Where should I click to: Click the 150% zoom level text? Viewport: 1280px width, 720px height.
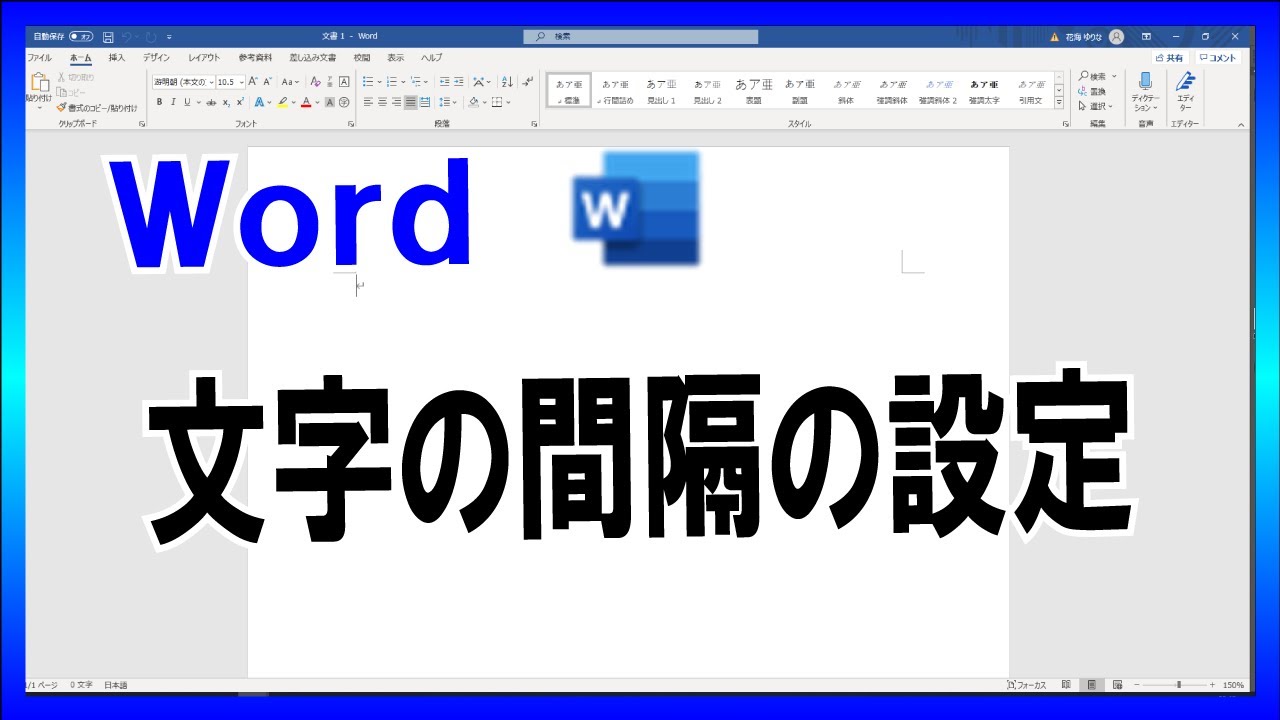tap(1233, 685)
